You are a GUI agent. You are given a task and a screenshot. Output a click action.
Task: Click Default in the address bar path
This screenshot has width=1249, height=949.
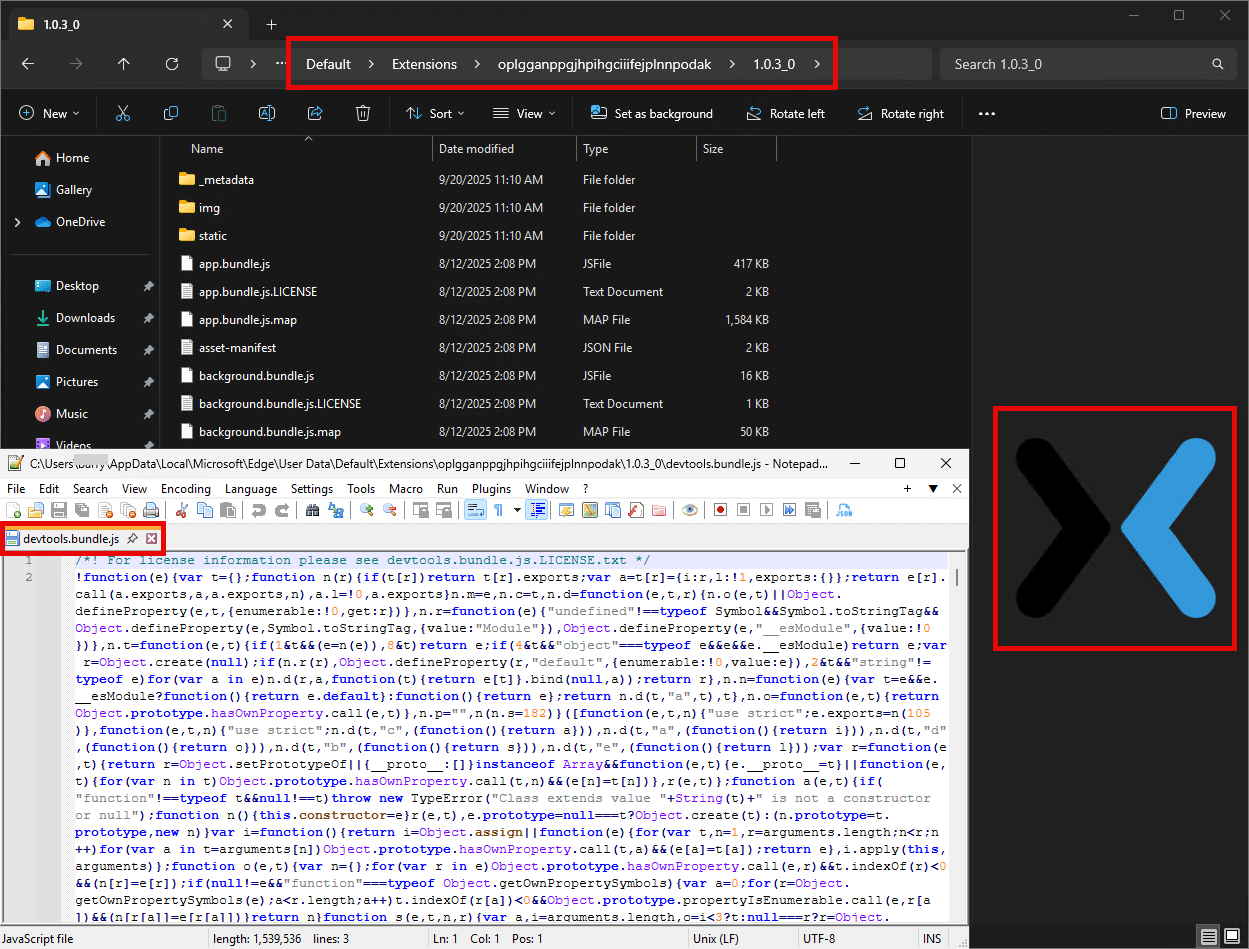pyautogui.click(x=328, y=64)
